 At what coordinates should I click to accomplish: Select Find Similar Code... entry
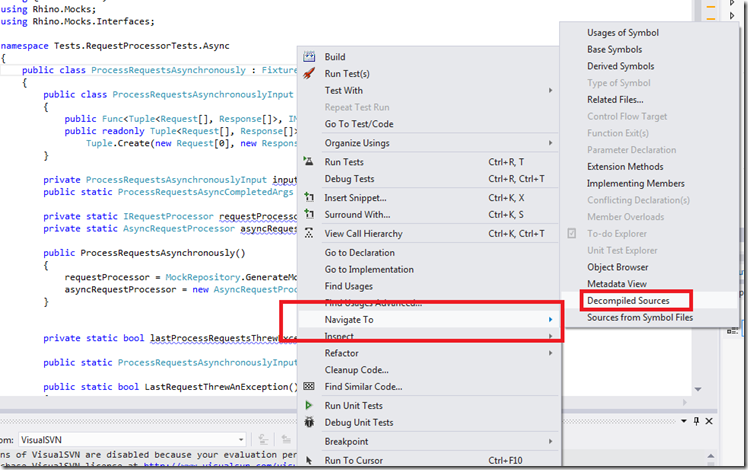pyautogui.click(x=363, y=386)
